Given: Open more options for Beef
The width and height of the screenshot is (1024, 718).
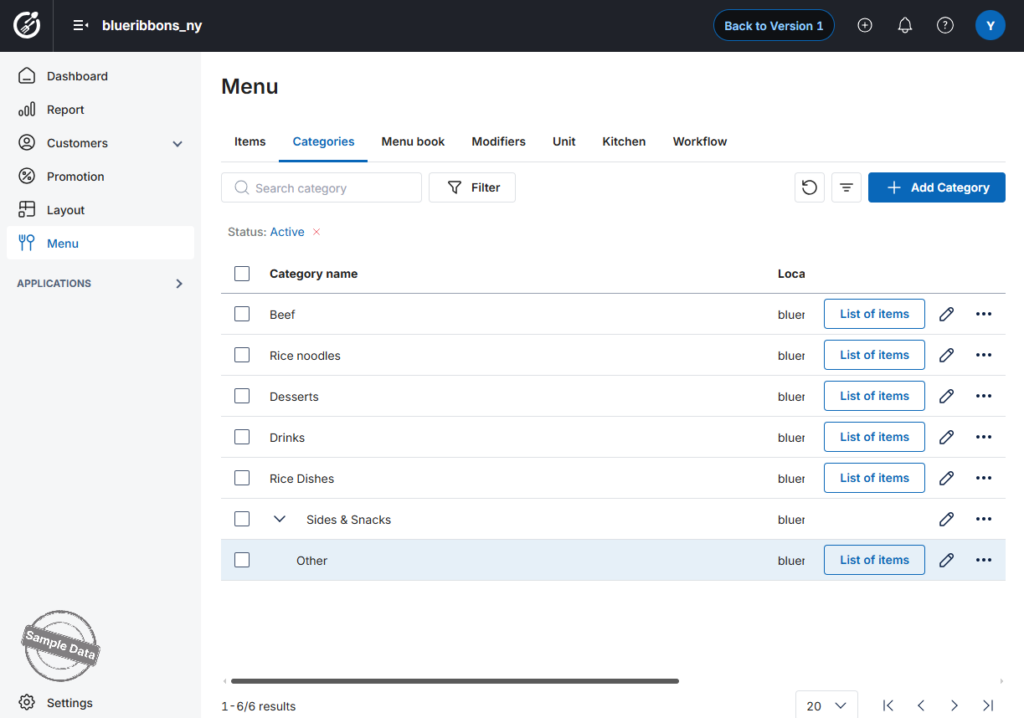Looking at the screenshot, I should pyautogui.click(x=984, y=314).
